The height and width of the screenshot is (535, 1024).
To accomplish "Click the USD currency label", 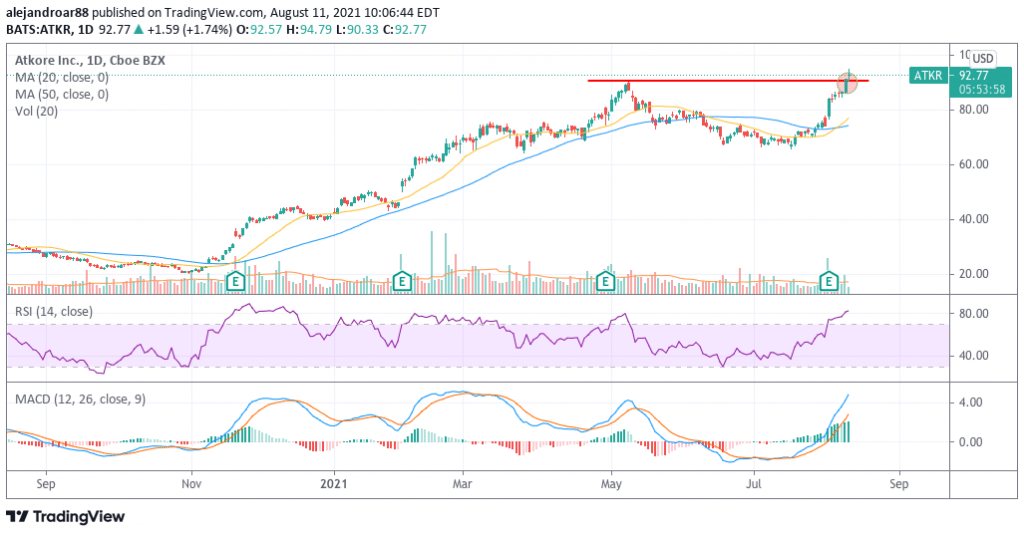I will [983, 58].
